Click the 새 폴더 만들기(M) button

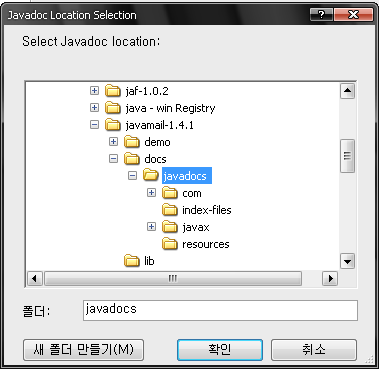(84, 350)
